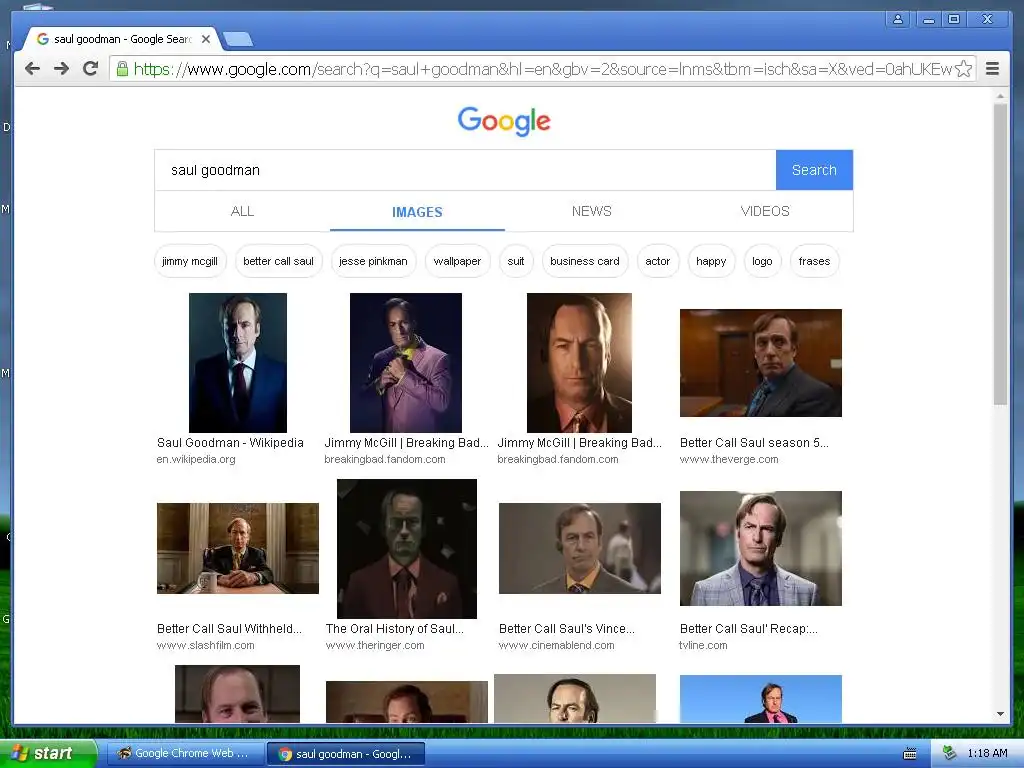Open the Wikipedia blue suit thumbnail
This screenshot has height=768, width=1024.
238,362
